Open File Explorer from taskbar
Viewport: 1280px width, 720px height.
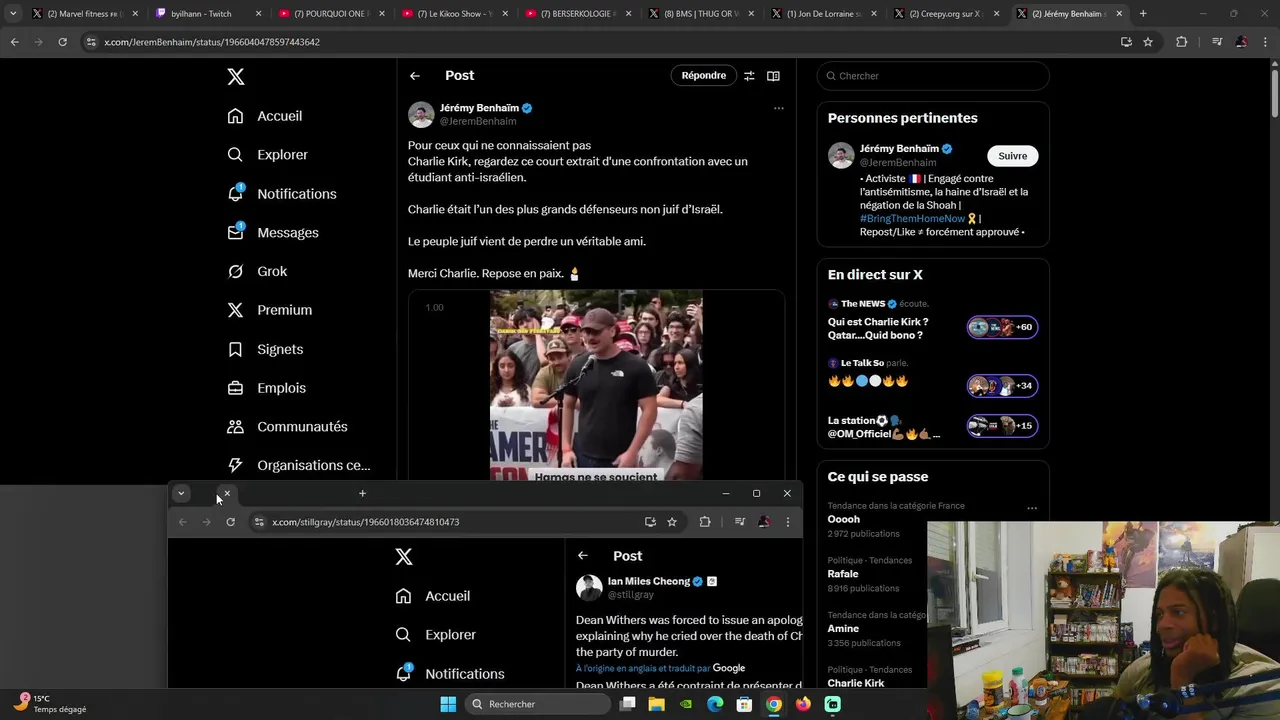pyautogui.click(x=656, y=704)
